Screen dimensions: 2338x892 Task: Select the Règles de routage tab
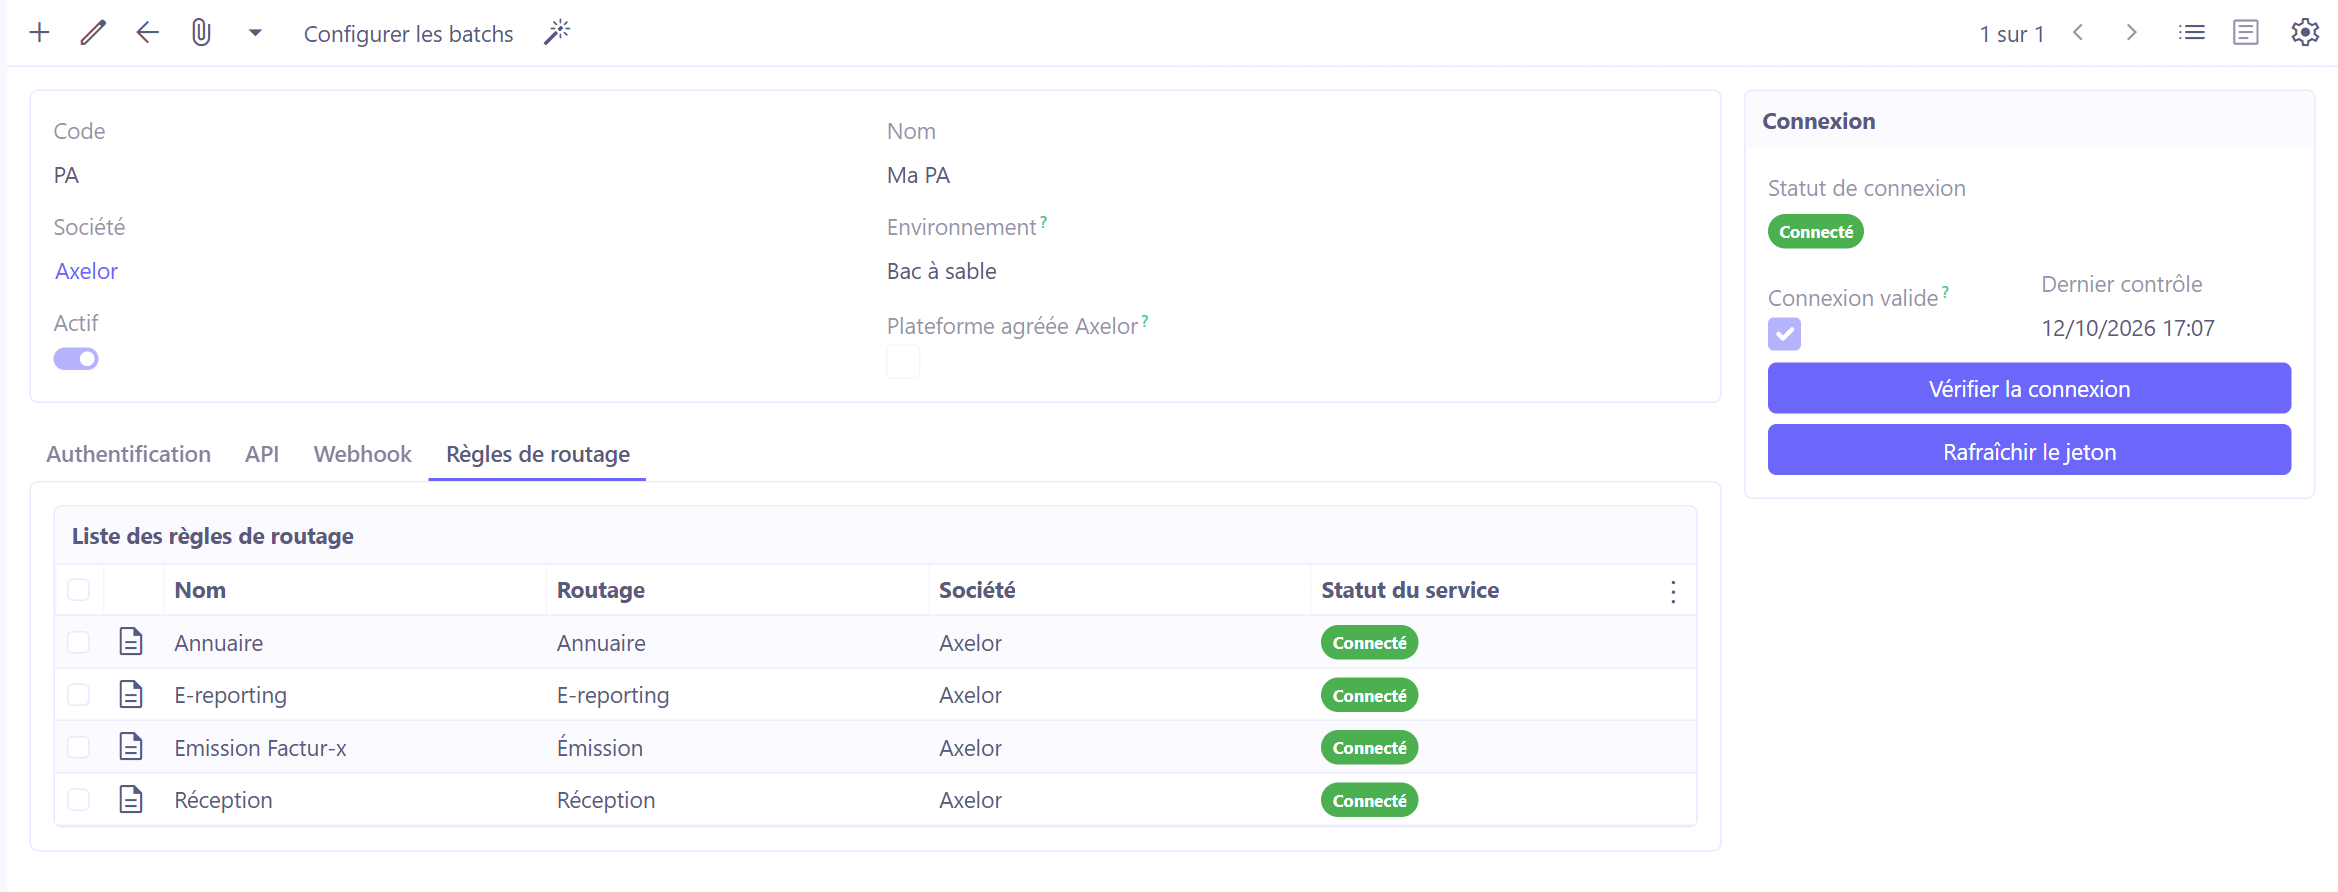point(538,454)
